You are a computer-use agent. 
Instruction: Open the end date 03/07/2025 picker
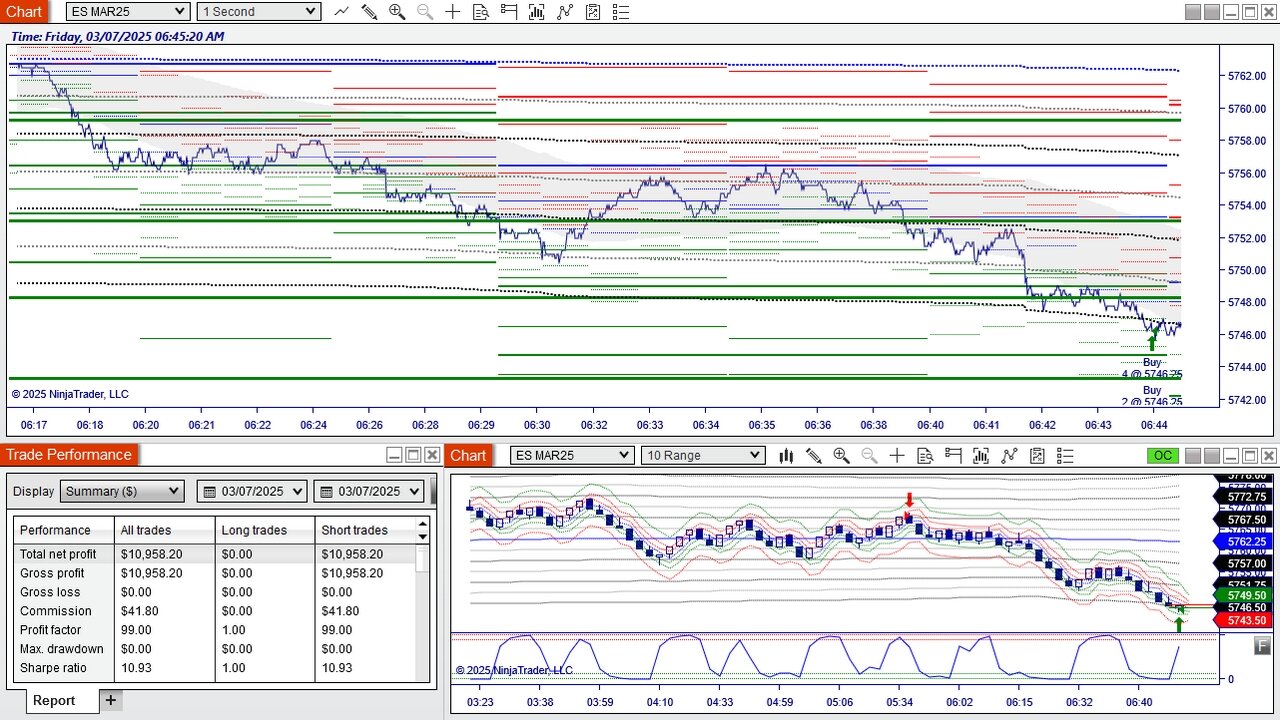coord(370,491)
